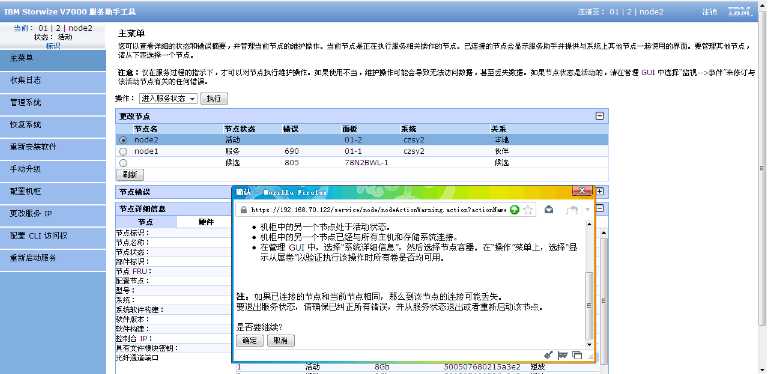The image size is (768, 374).
Task: Click the flag icon in popup status bar
Action: (x=562, y=355)
